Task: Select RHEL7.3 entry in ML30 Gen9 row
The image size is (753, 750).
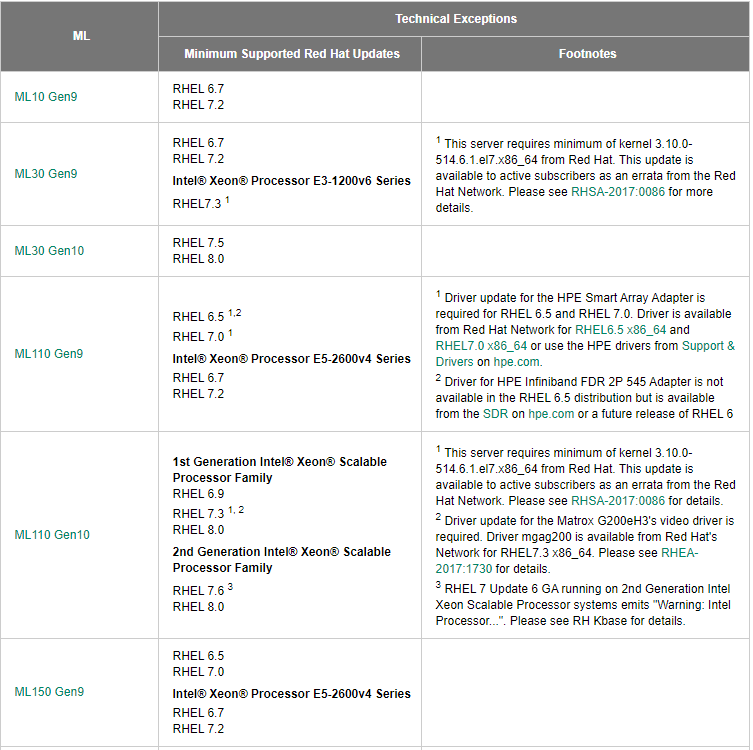Action: (201, 203)
